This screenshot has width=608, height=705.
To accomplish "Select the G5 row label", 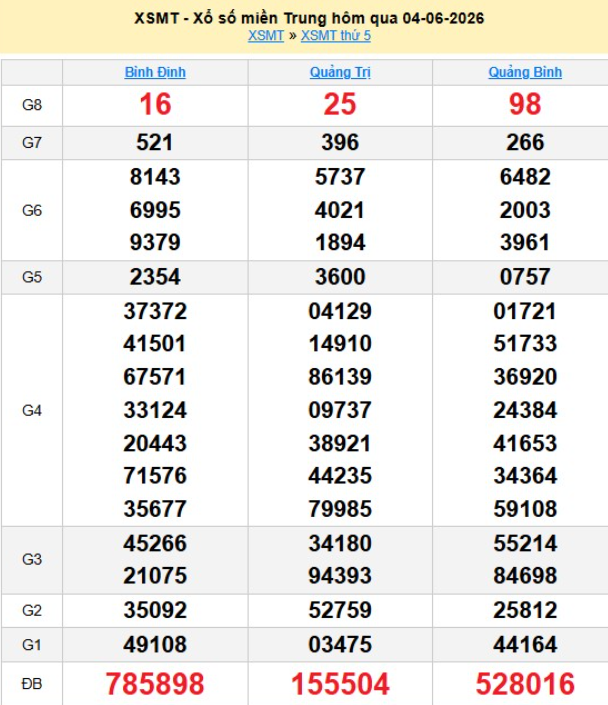I will (x=32, y=277).
